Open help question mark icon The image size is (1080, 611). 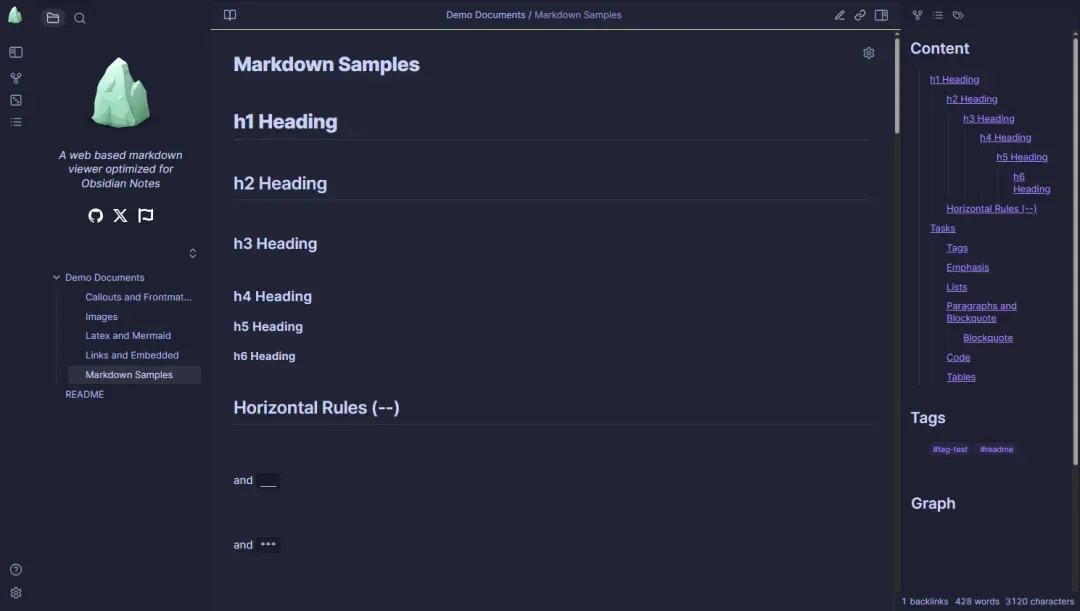click(x=16, y=570)
